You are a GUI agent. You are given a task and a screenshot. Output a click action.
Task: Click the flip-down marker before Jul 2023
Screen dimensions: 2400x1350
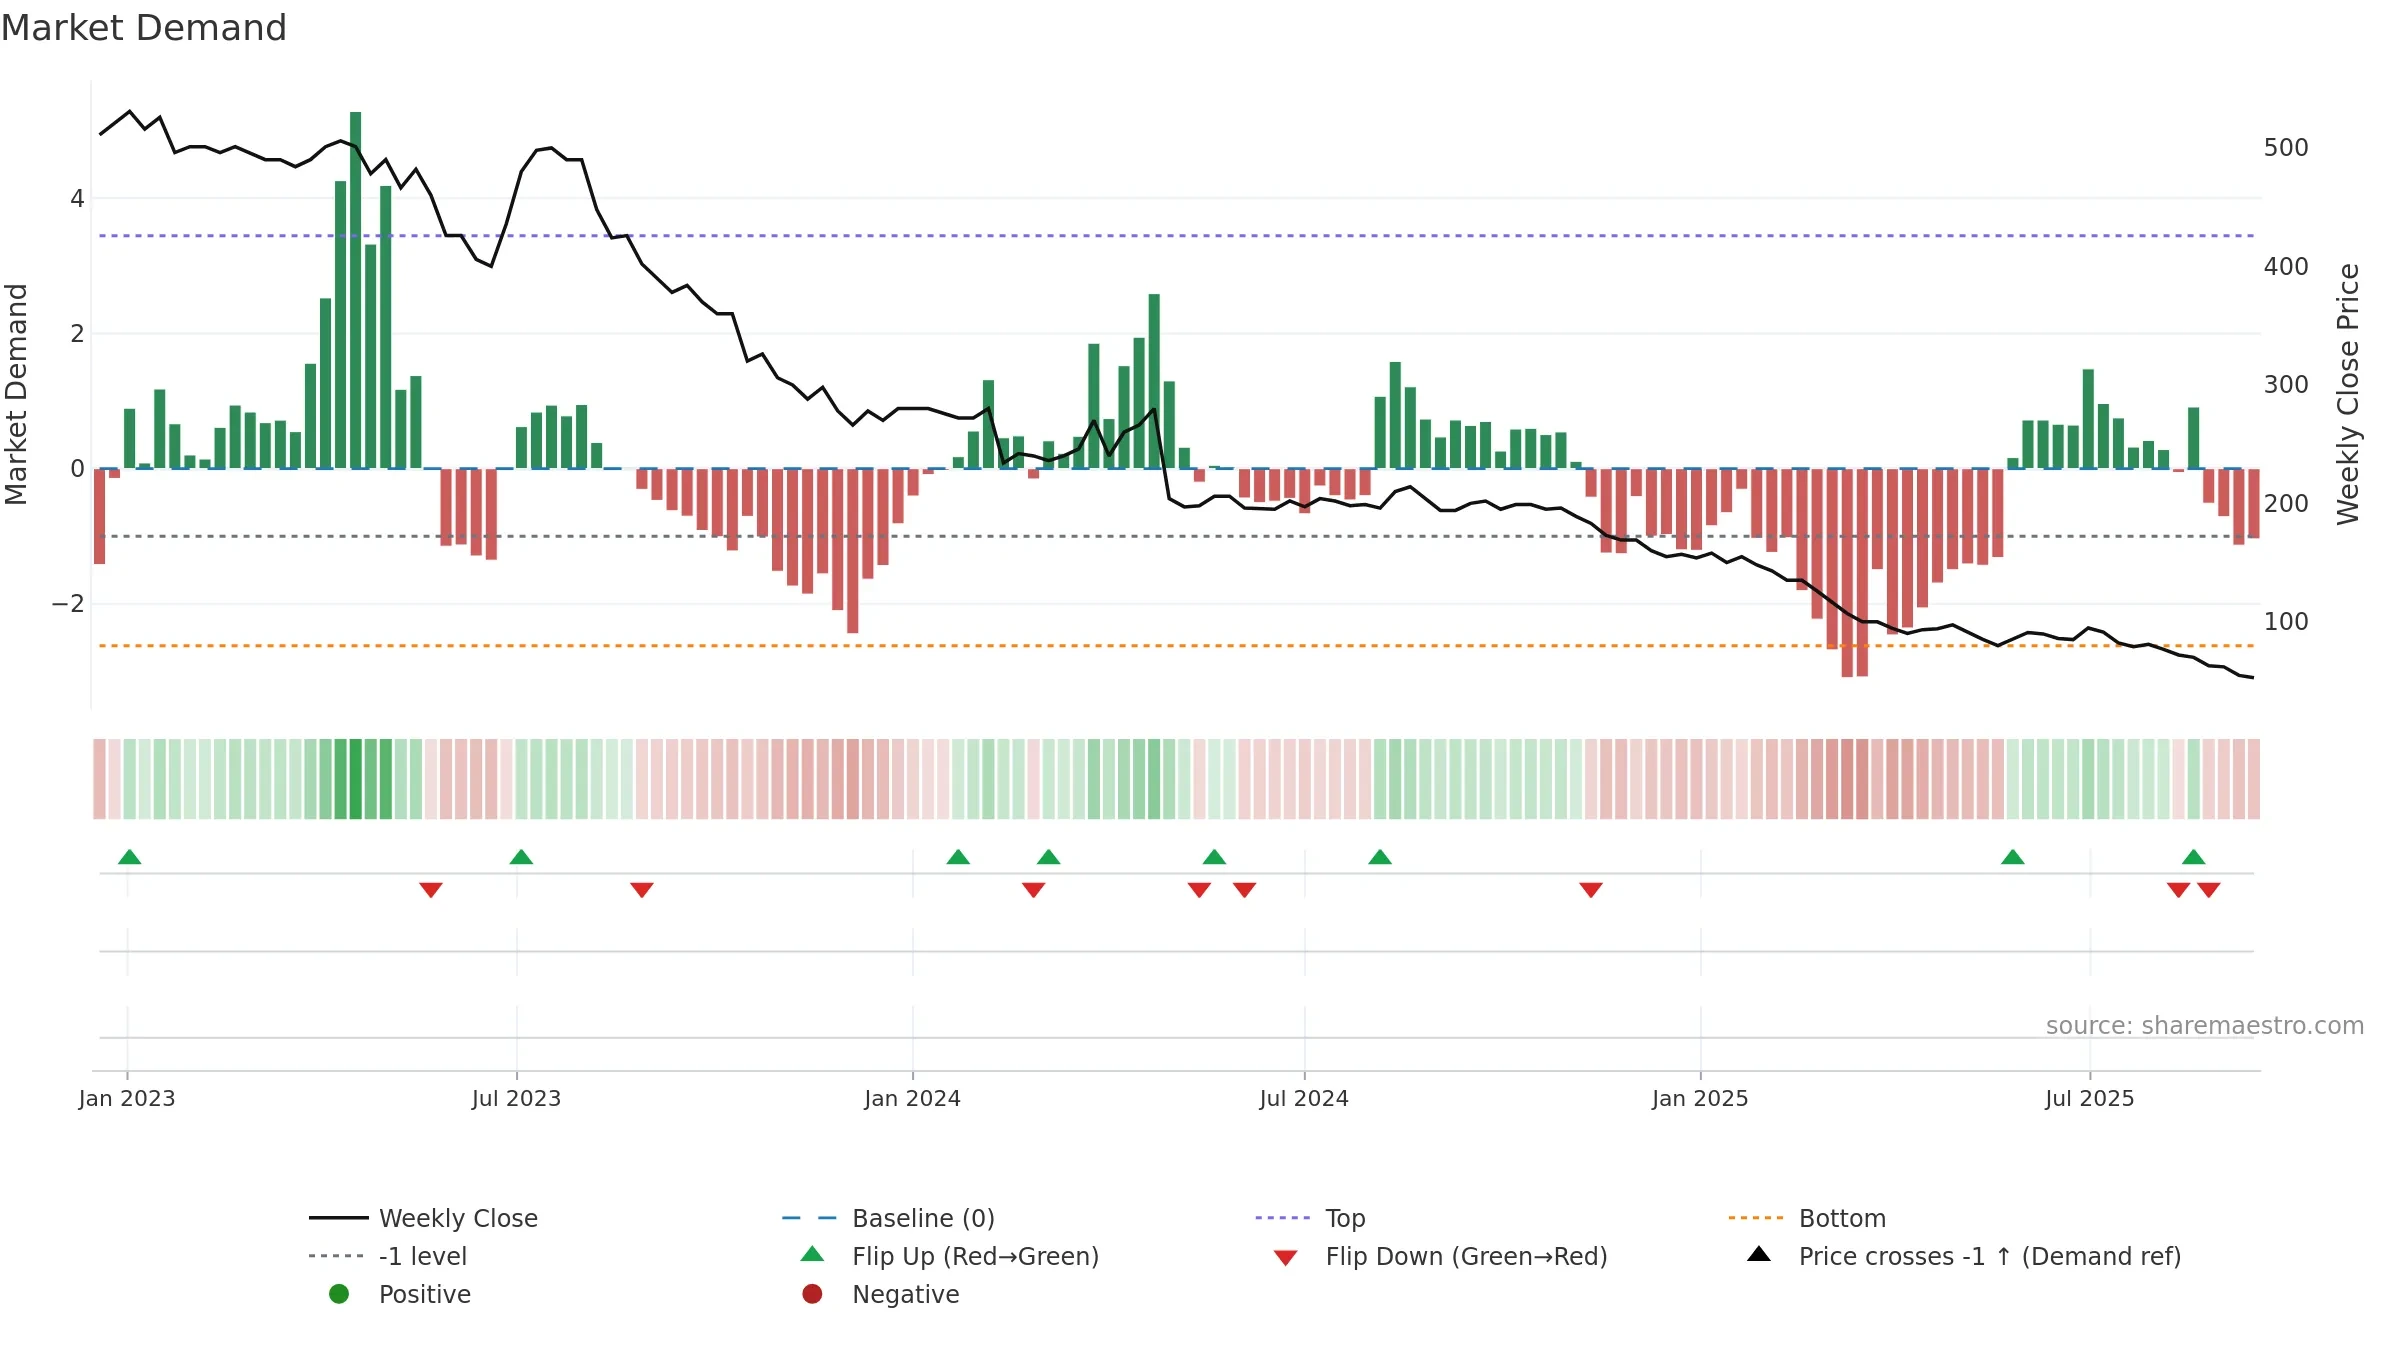click(431, 890)
